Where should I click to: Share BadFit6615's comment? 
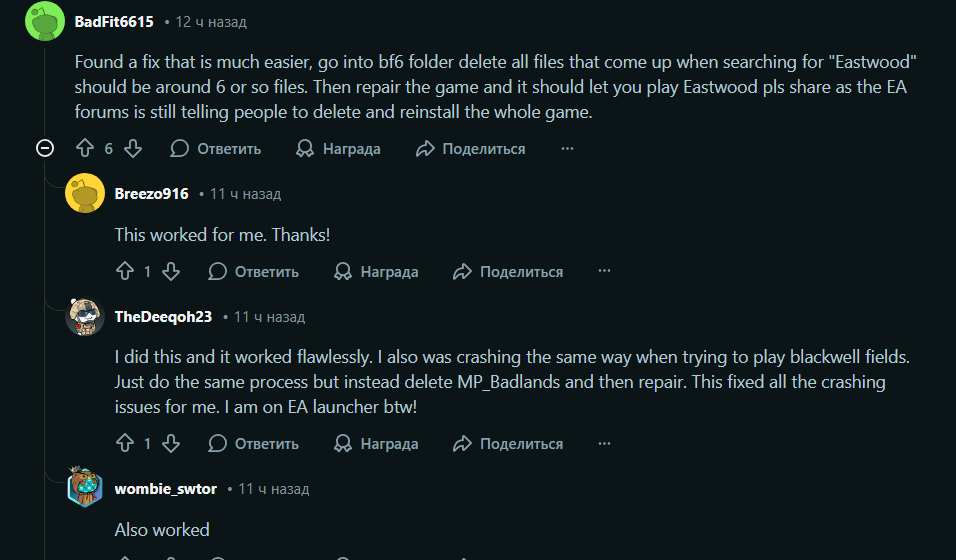tap(470, 149)
